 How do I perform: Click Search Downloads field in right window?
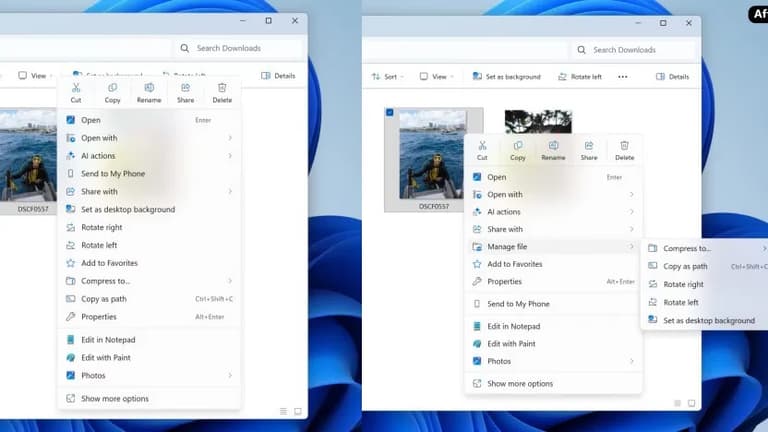pyautogui.click(x=633, y=50)
